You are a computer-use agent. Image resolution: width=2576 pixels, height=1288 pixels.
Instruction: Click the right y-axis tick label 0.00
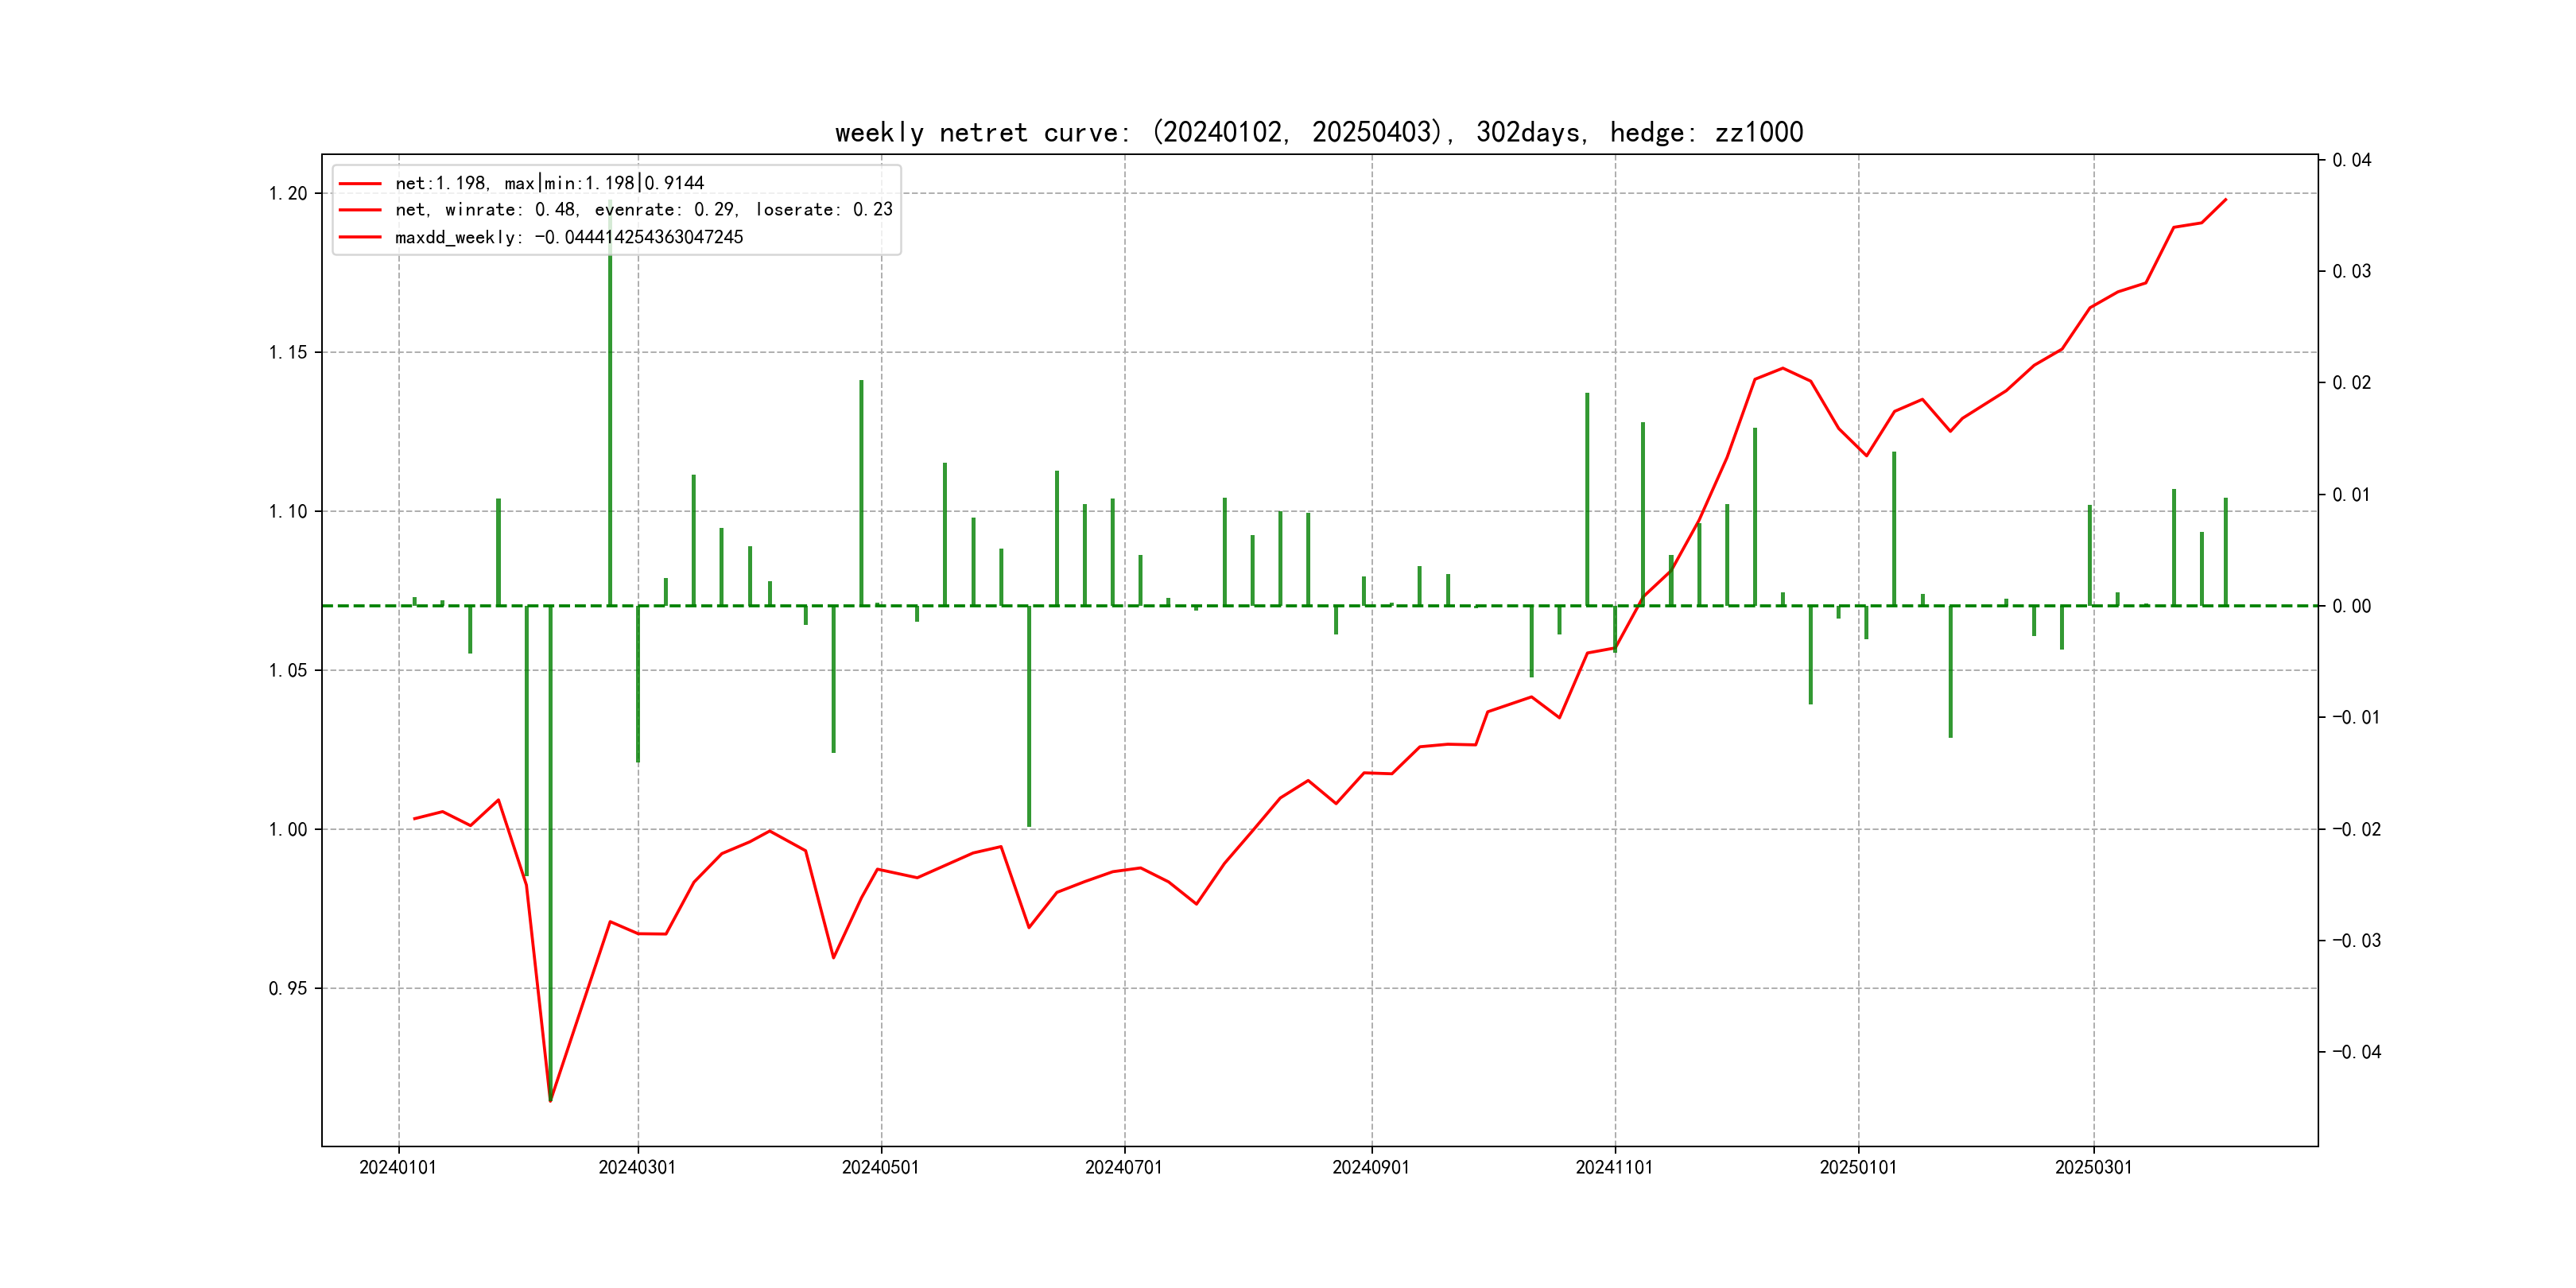tap(2352, 607)
